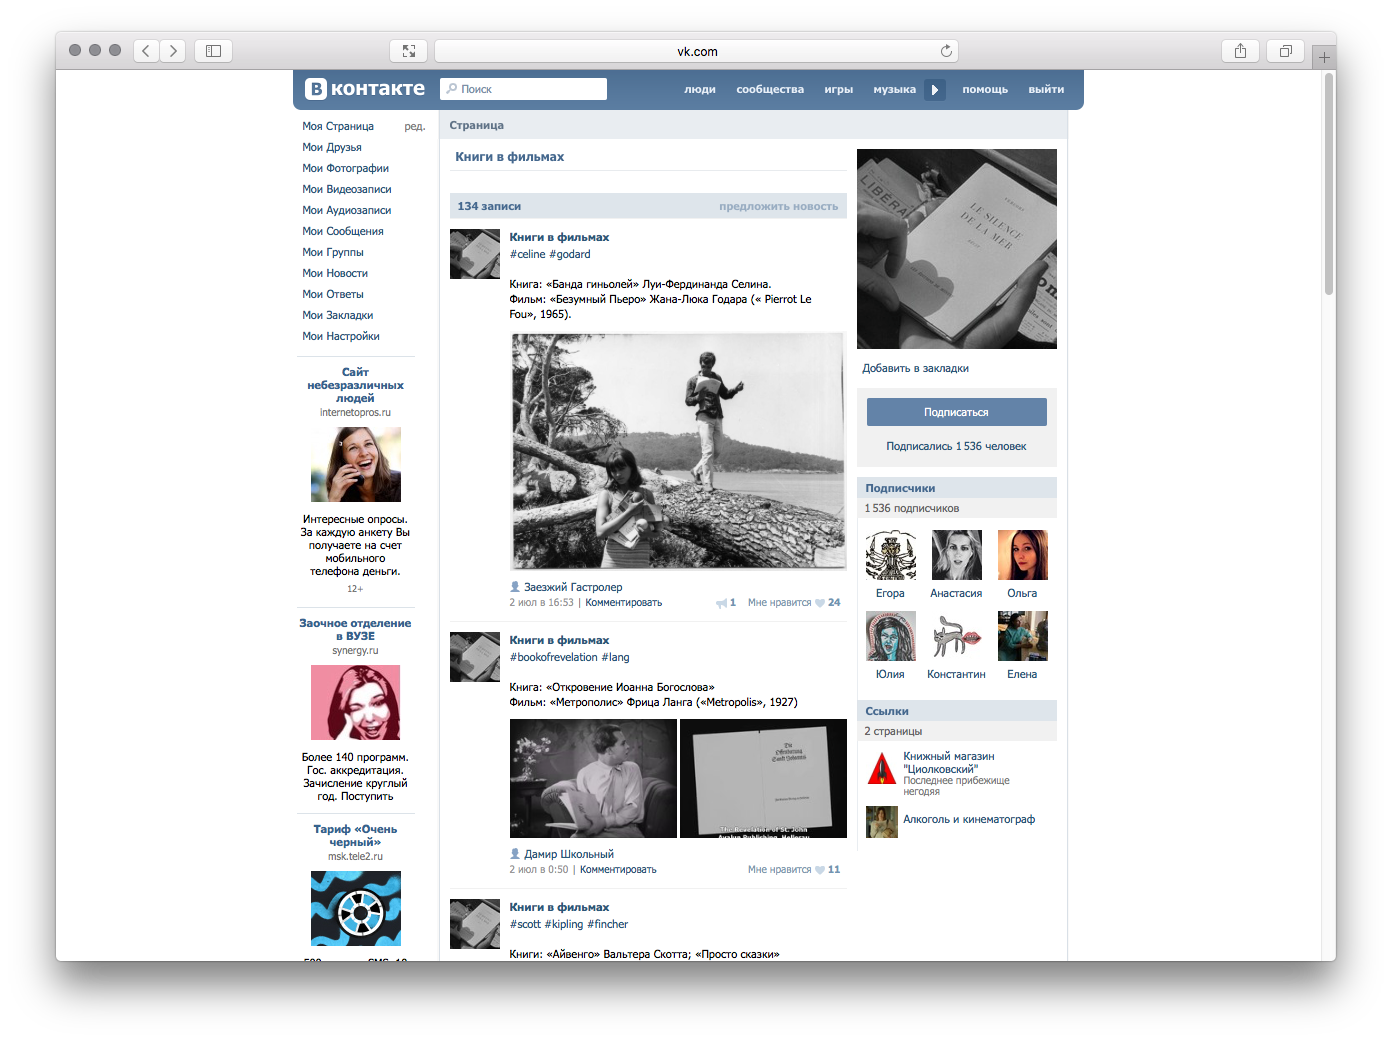
Task: Go forward with Safari forward arrow
Action: (x=173, y=51)
